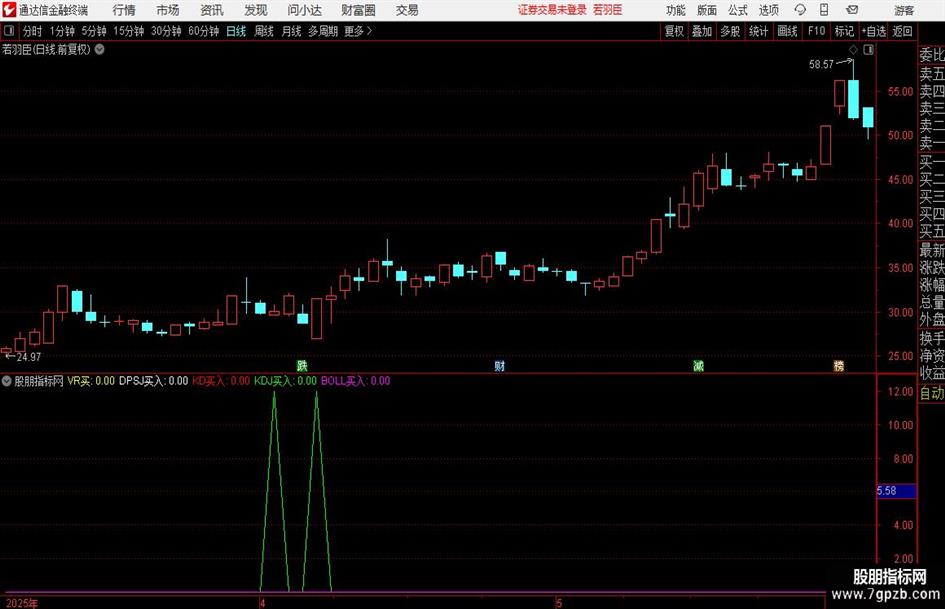Click the customer service headset icon
This screenshot has width=945, height=609.
(x=800, y=10)
